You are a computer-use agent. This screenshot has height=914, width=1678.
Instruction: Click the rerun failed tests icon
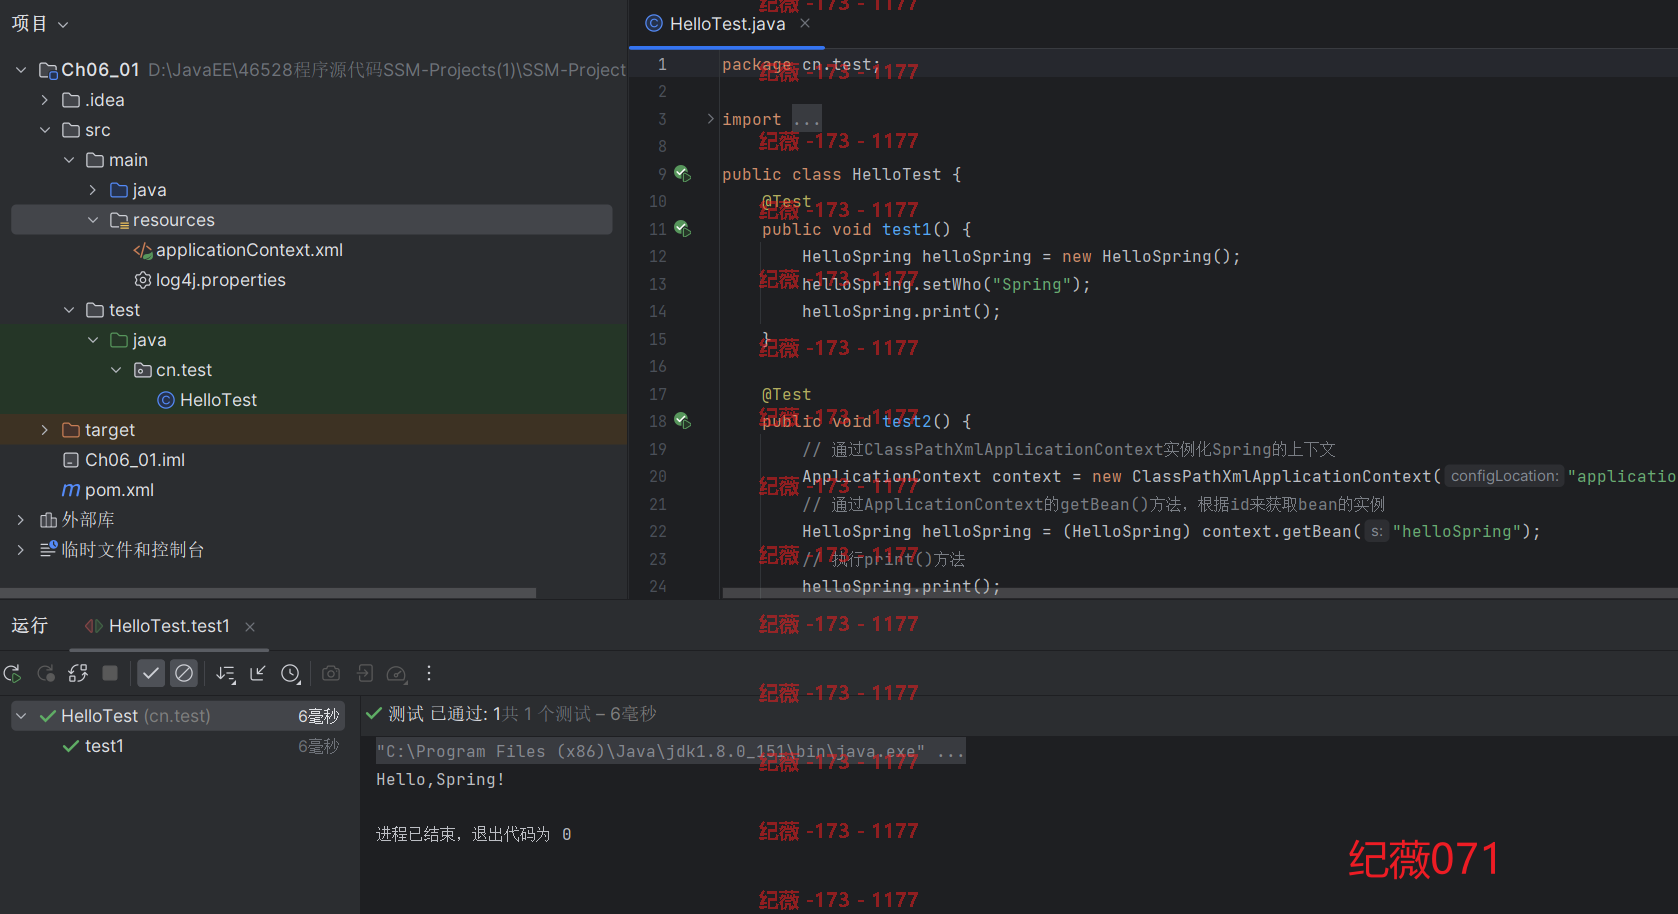click(46, 674)
